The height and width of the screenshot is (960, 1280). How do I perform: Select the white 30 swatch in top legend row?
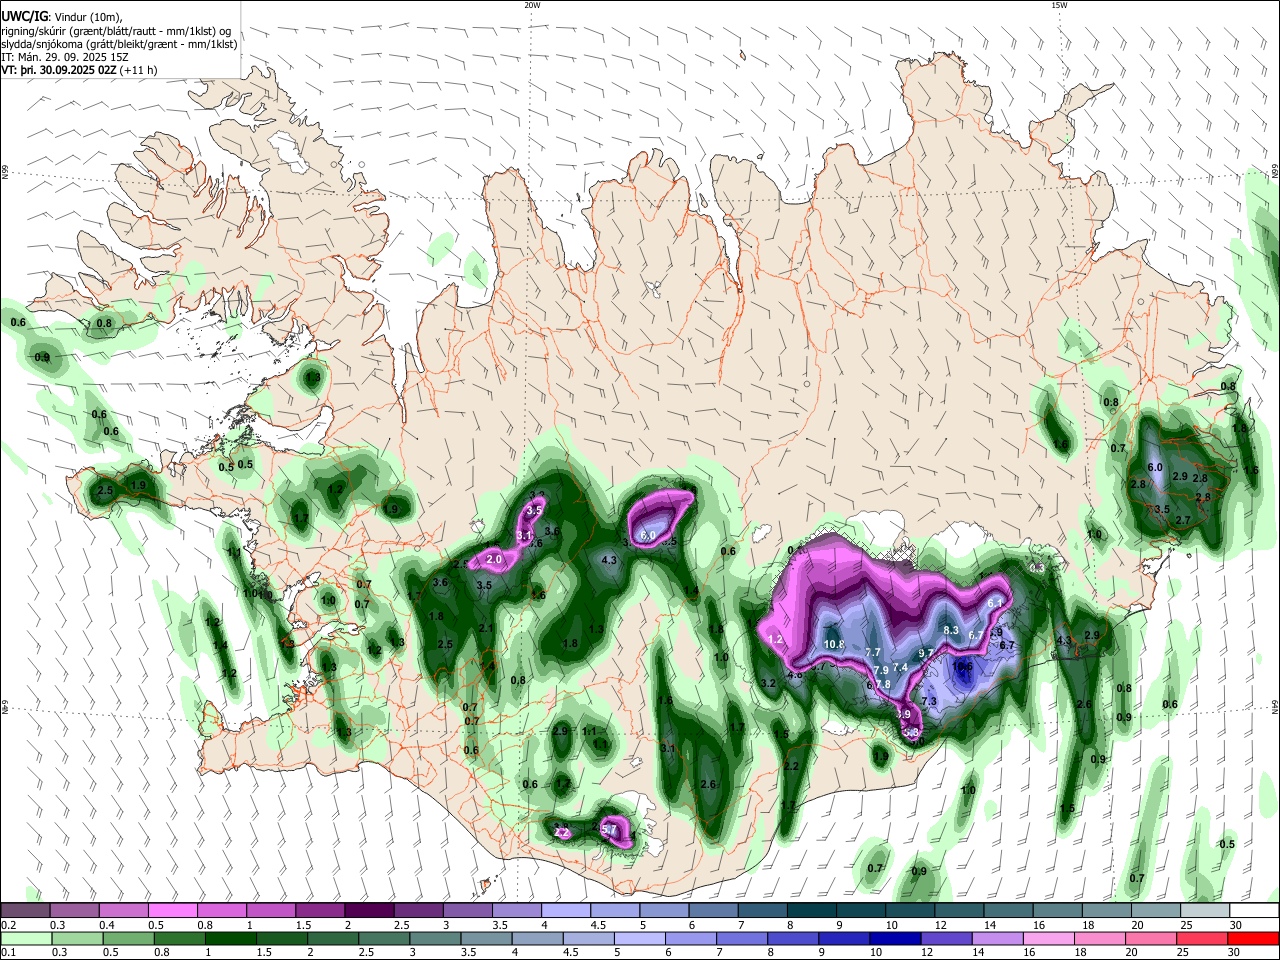tap(1254, 910)
